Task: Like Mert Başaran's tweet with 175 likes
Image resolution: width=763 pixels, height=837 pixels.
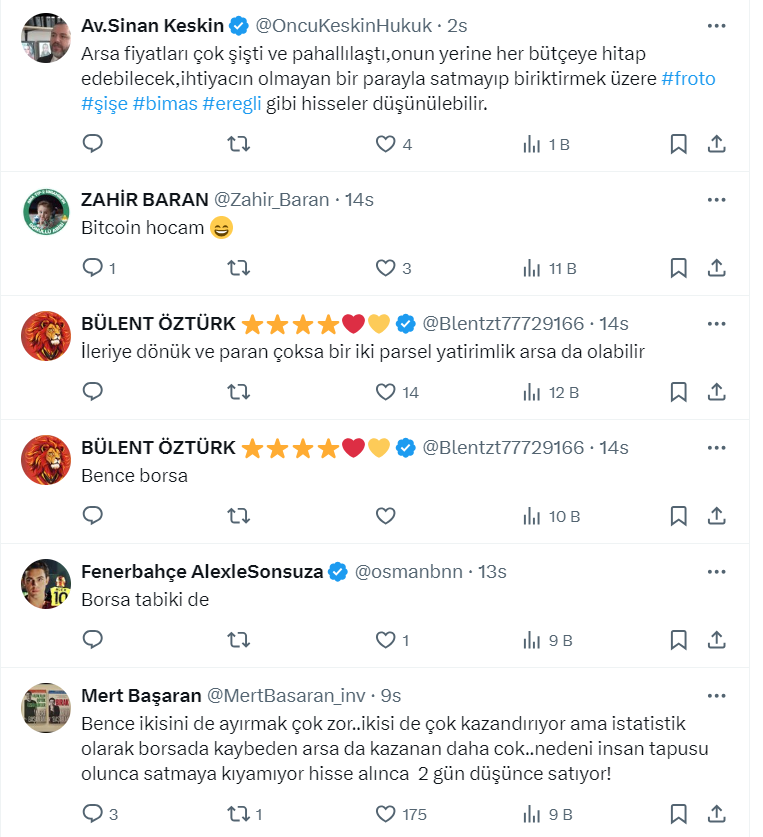Action: click(x=386, y=813)
